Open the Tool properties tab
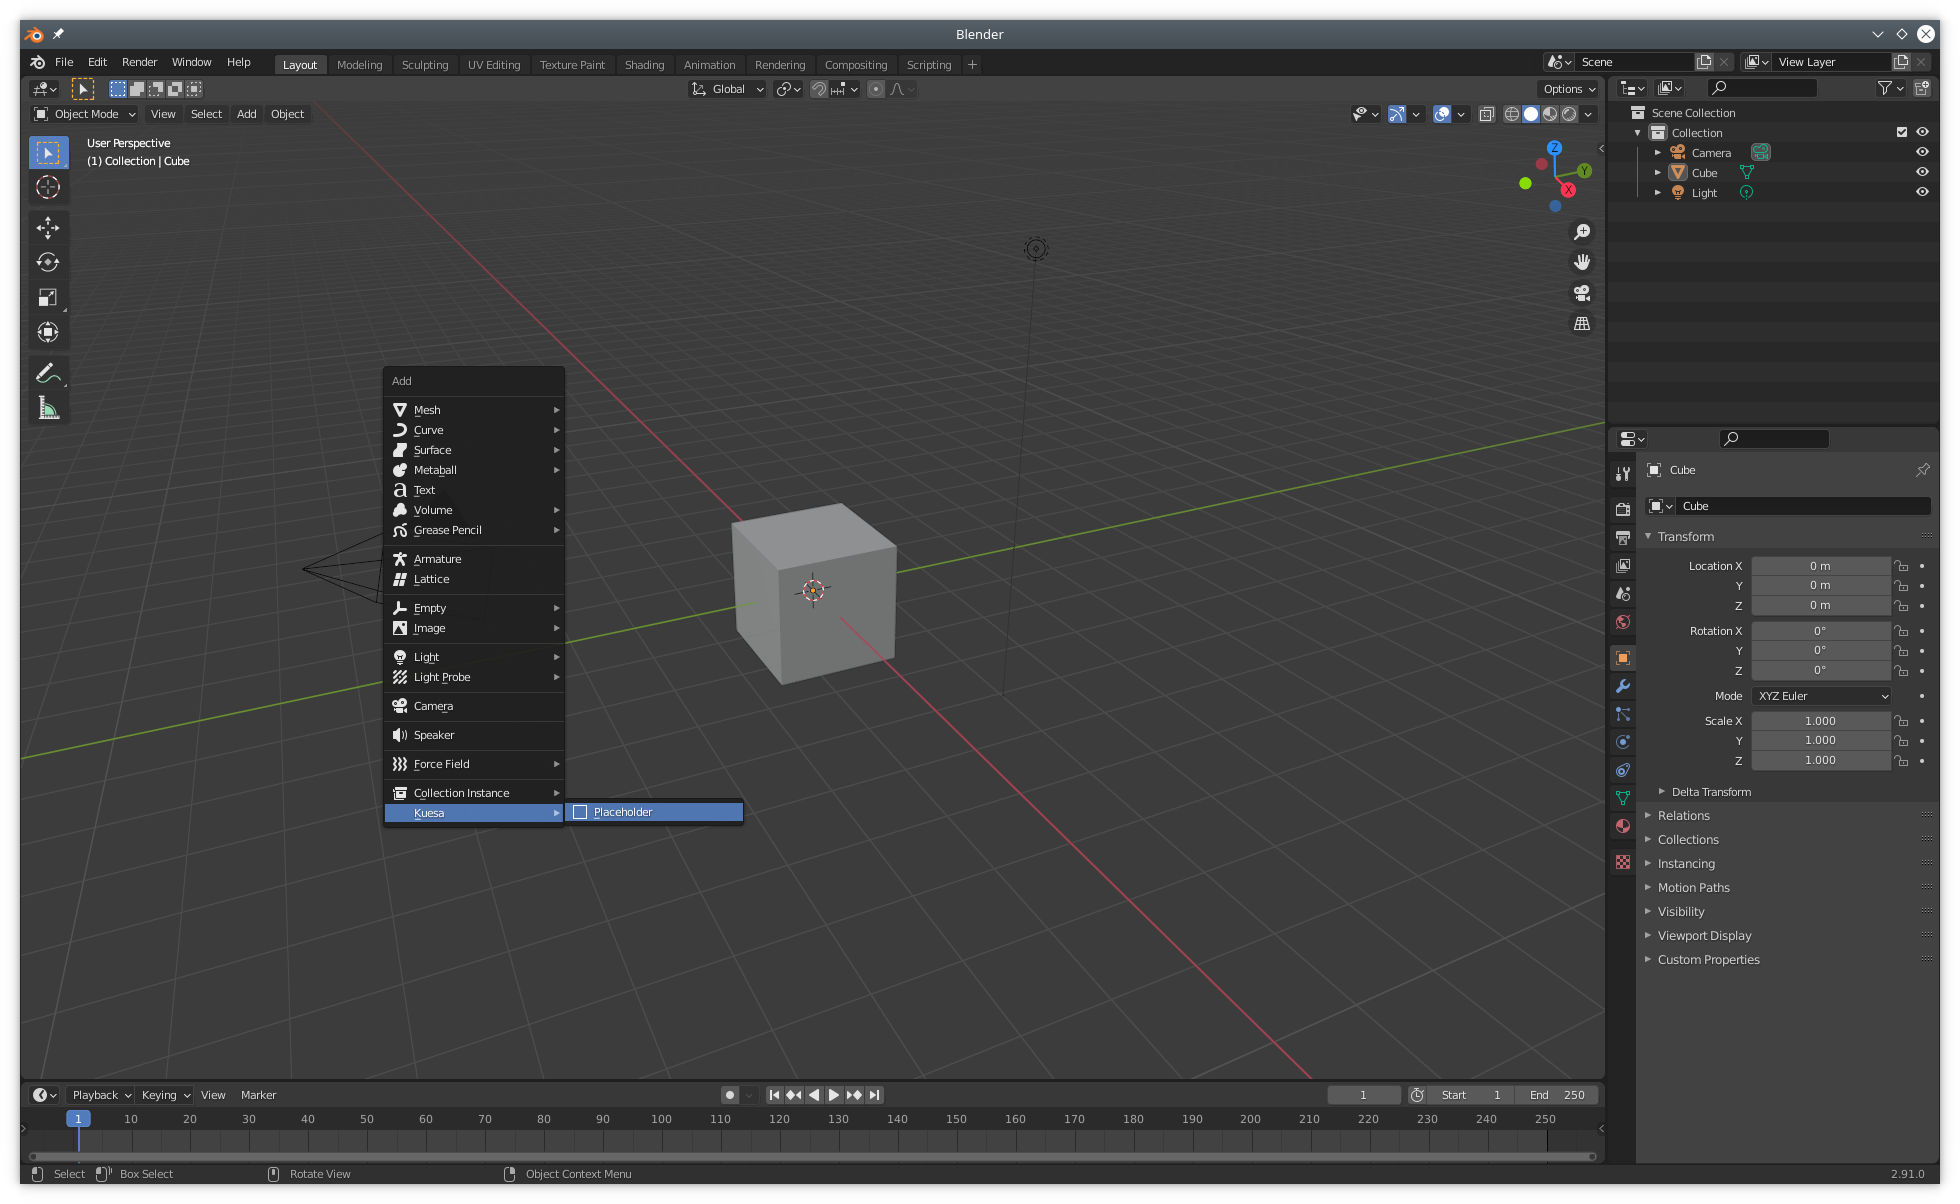This screenshot has width=1960, height=1204. 1623,474
